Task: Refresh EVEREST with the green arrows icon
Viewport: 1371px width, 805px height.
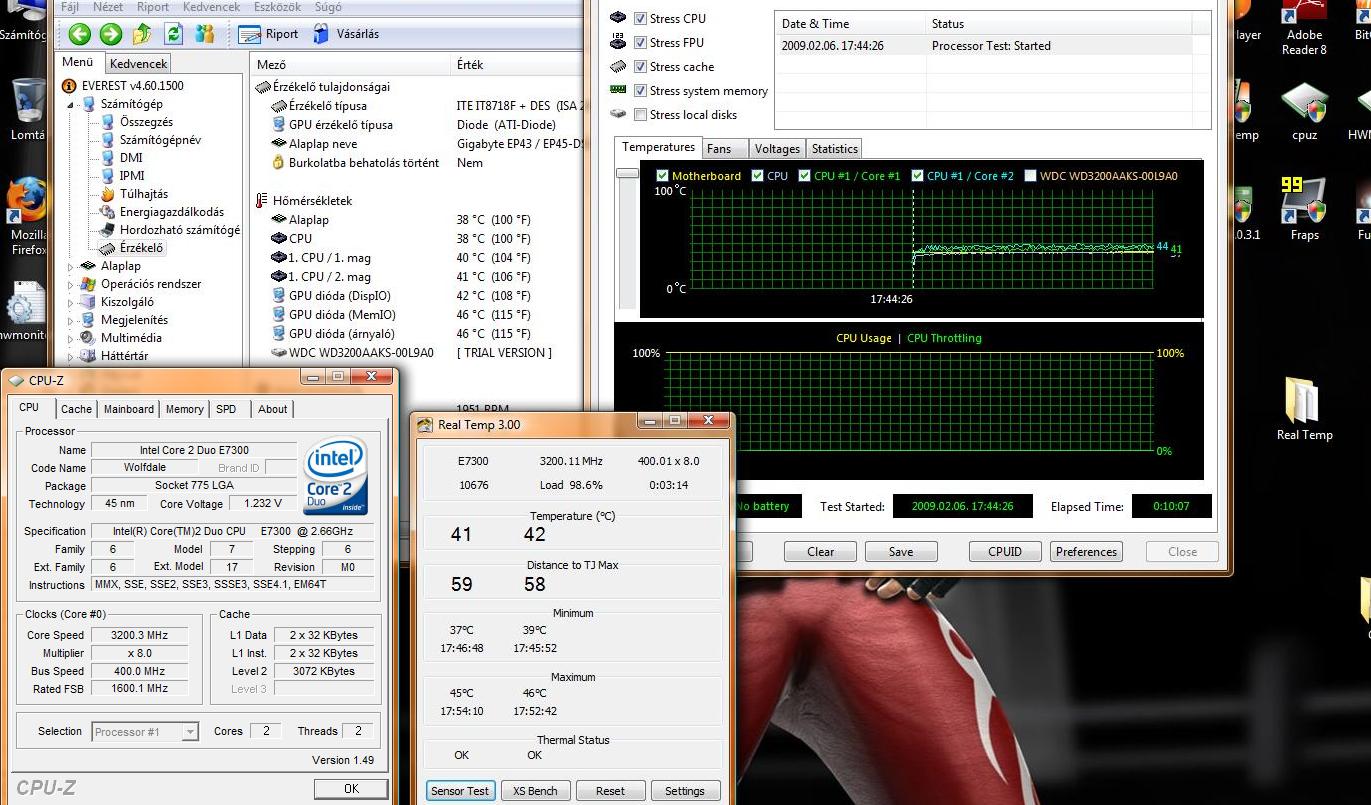Action: pos(174,34)
